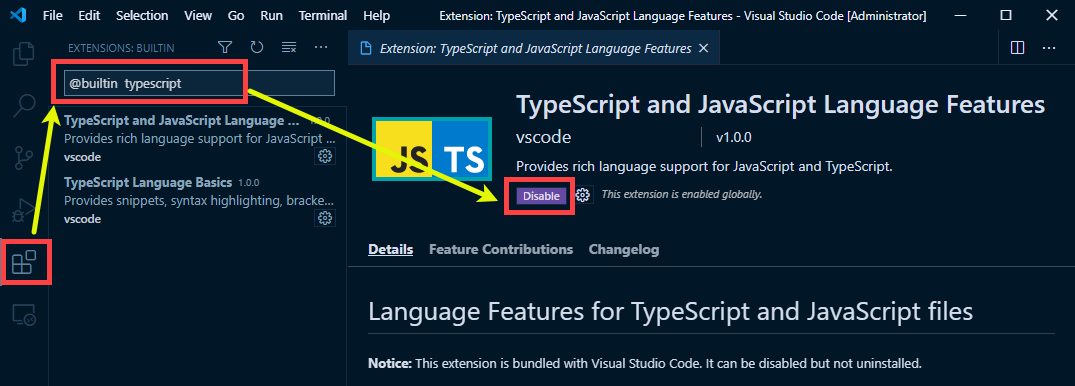
Task: Click the v1.0.0 version label
Action: tap(734, 138)
